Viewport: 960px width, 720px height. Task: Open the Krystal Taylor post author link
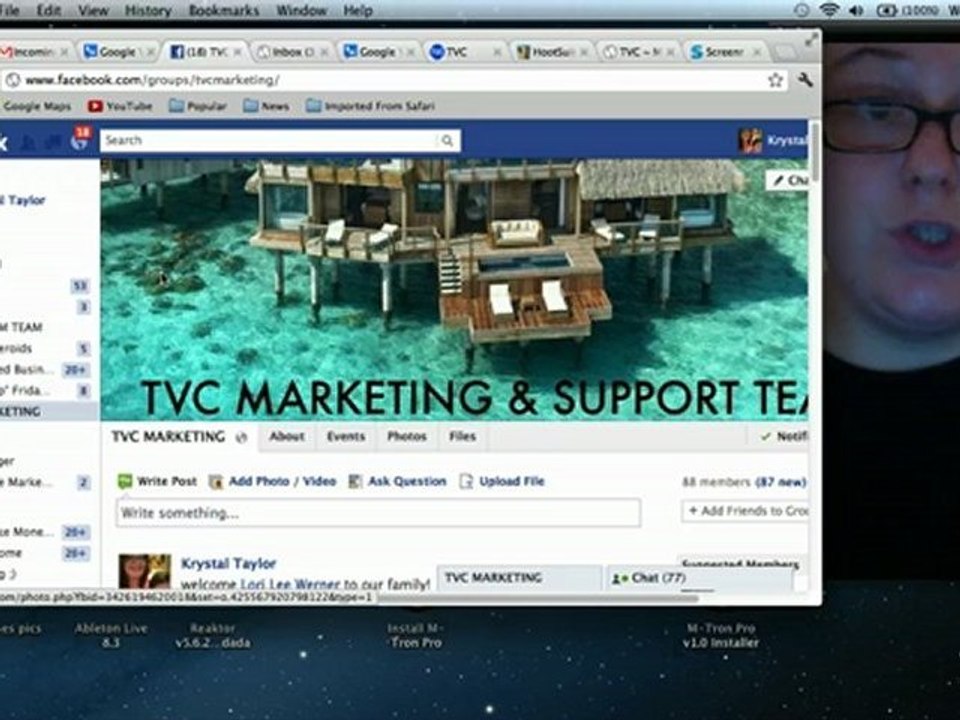click(228, 563)
